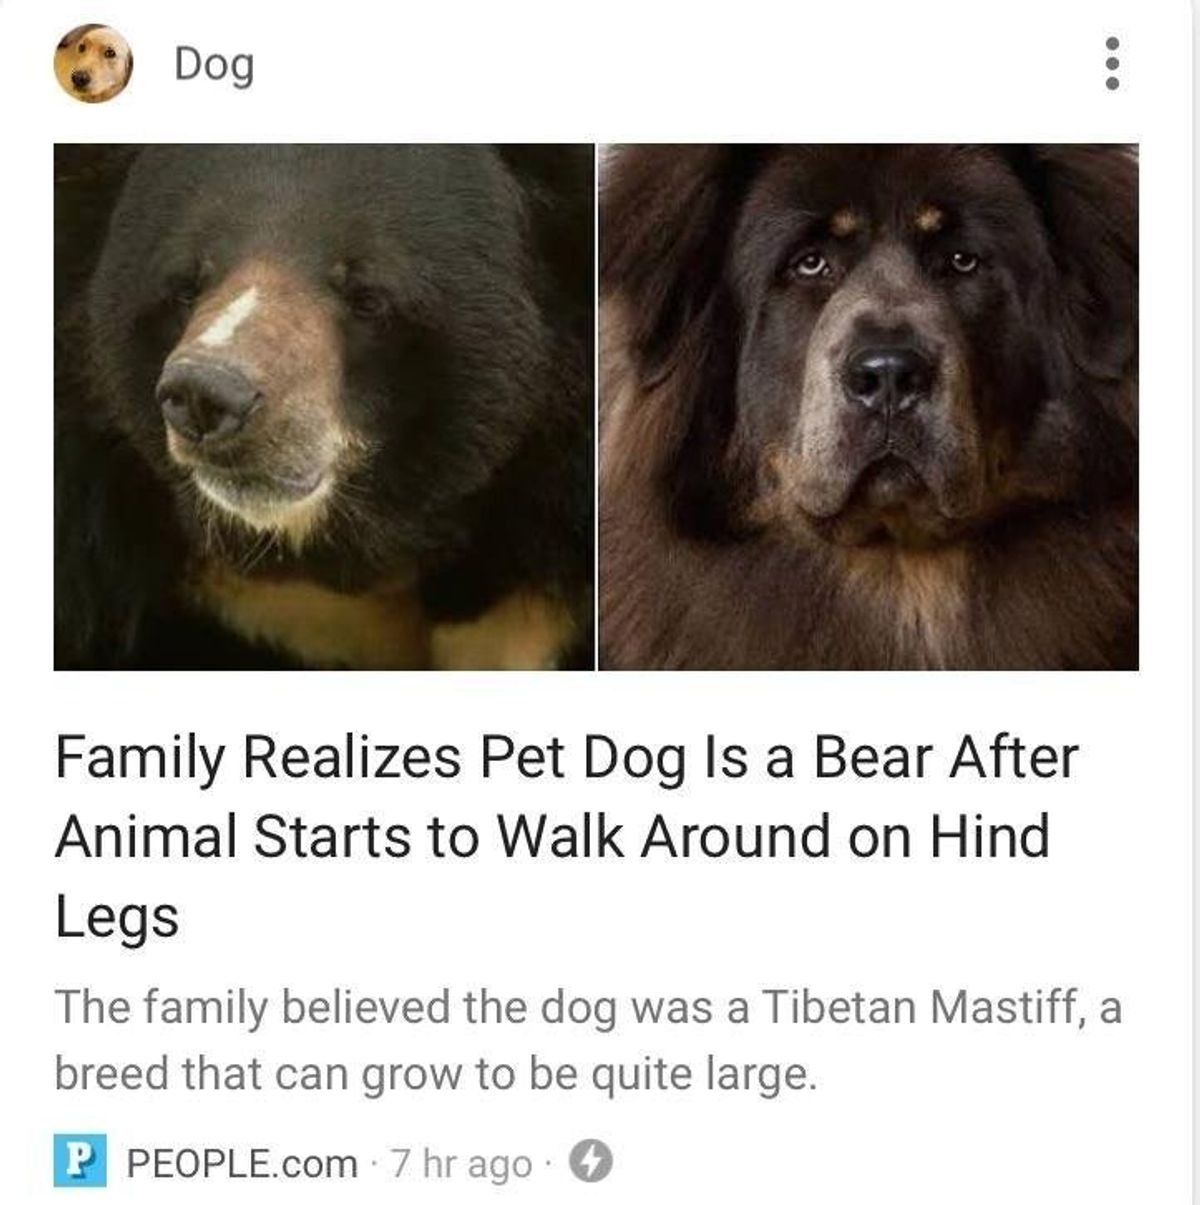Click 'Tibetan Mastiff' in the description
Screen dimensions: 1200x1205
pos(922,1007)
